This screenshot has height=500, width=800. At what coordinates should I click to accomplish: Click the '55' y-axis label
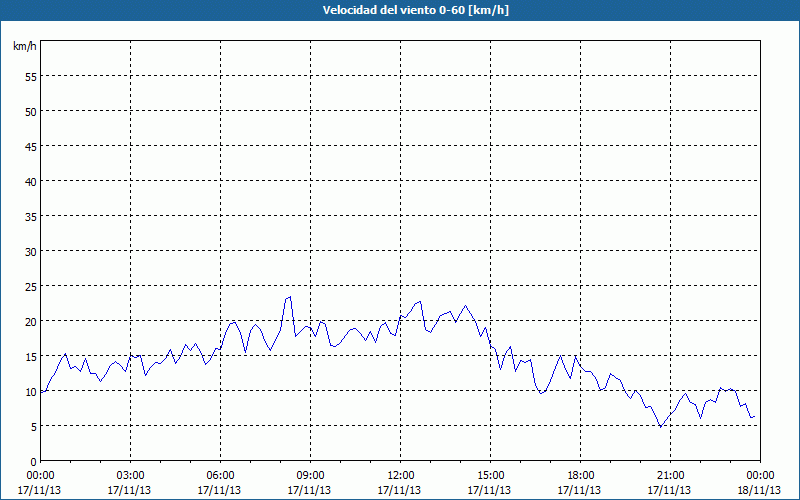coord(31,77)
